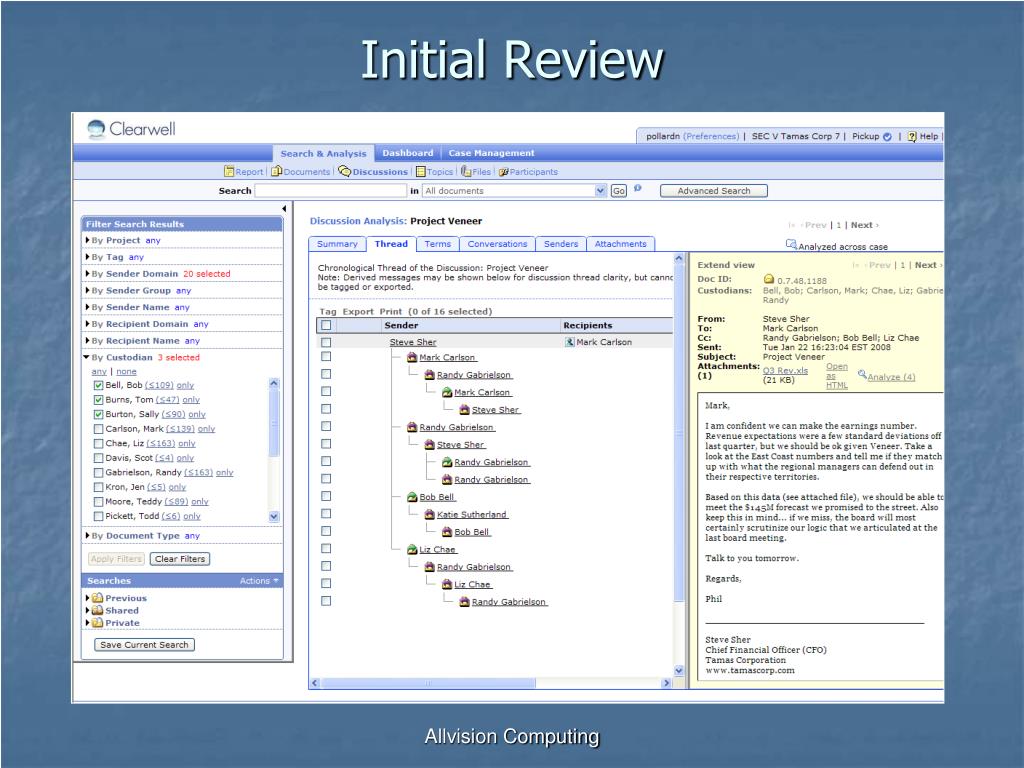Check the Chae, Liz custodian checkbox
Screen dimensions: 1024x768
click(x=99, y=443)
